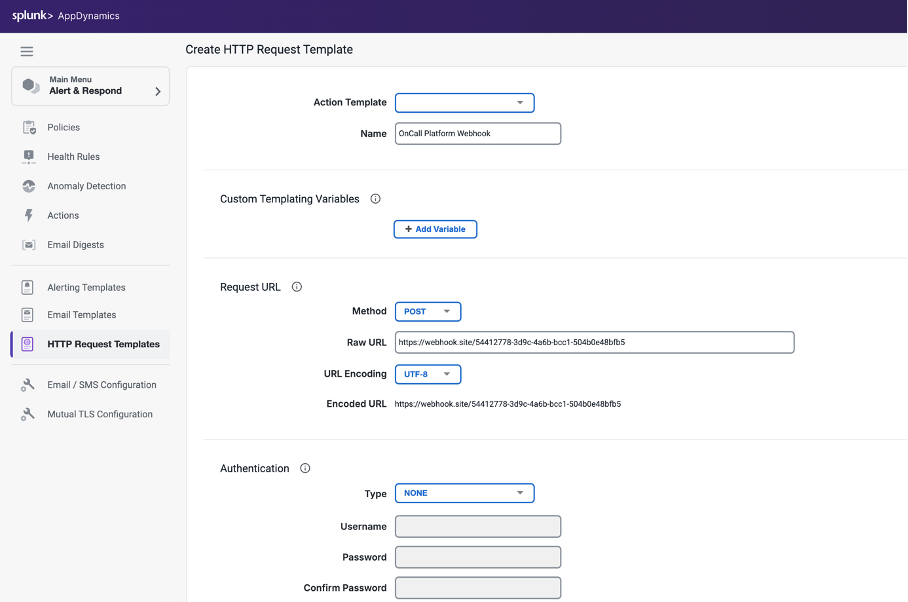Click the Policies clipboard icon

[29, 128]
